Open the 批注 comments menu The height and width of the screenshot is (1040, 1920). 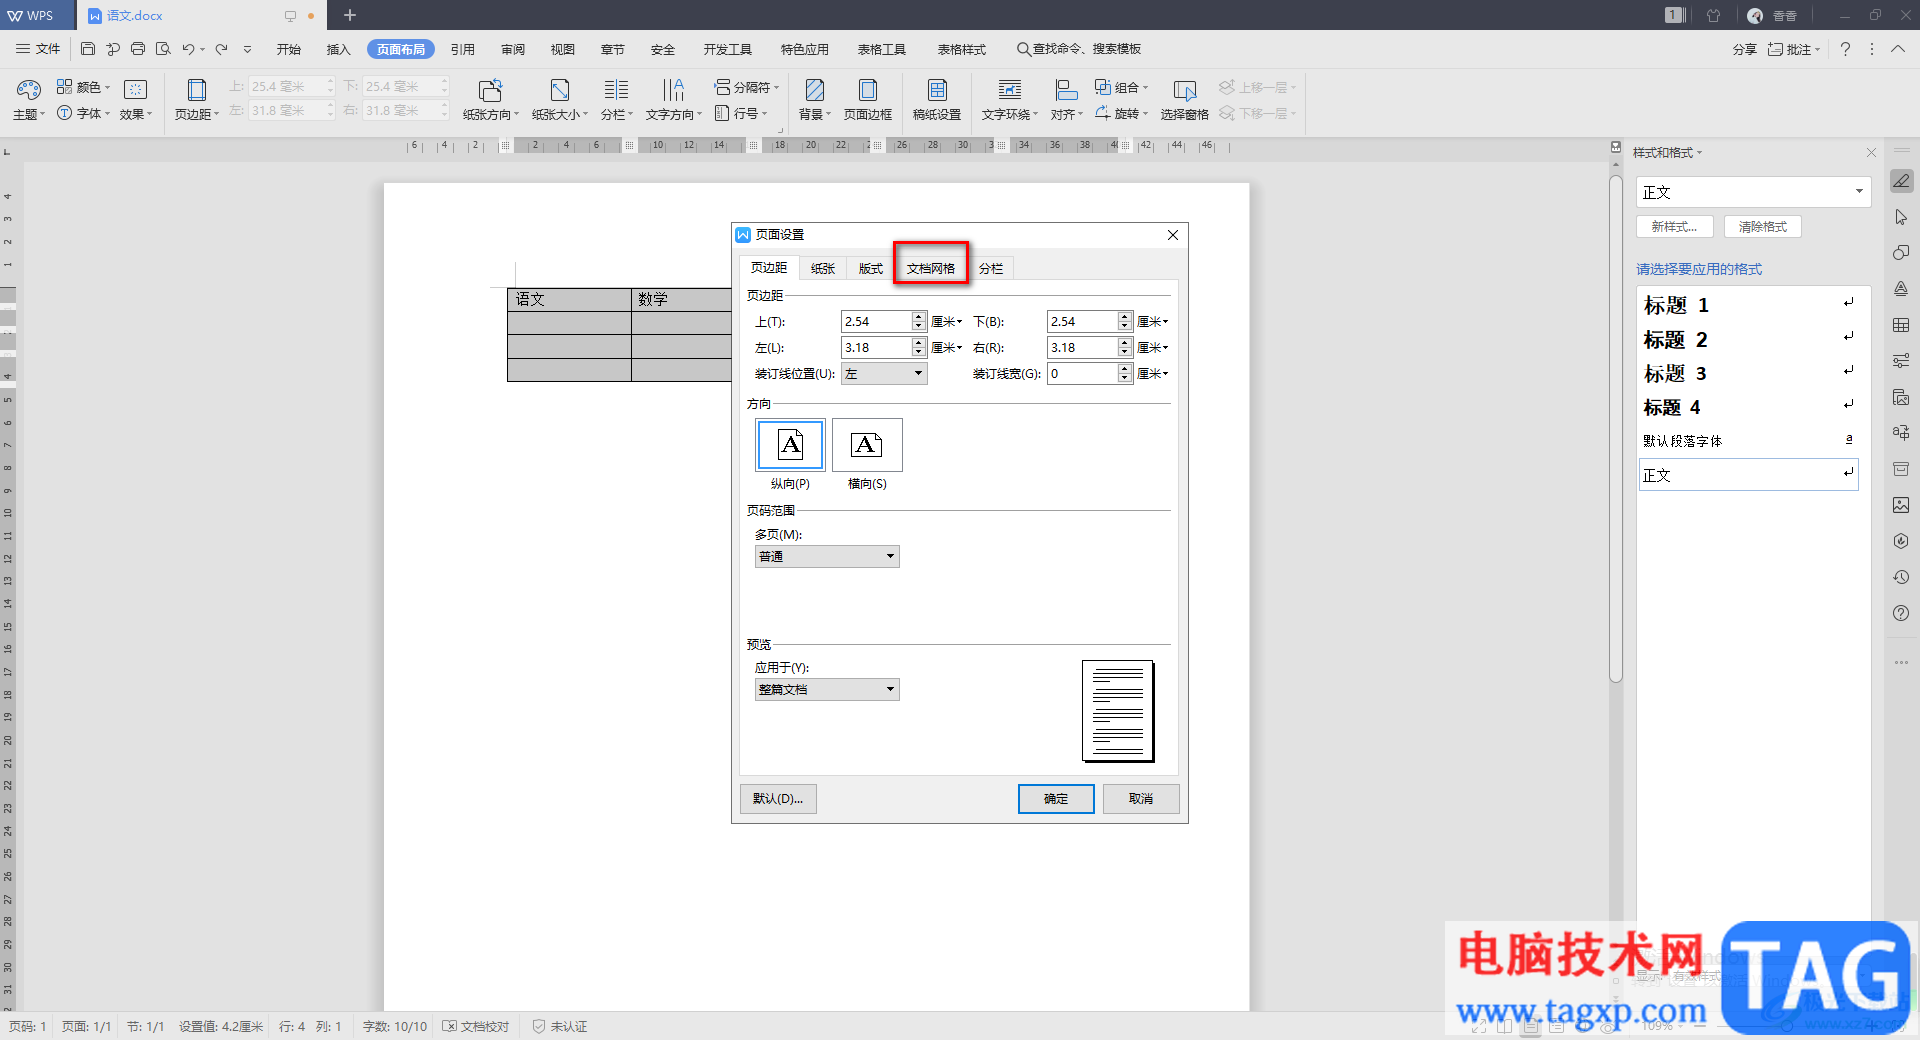[1794, 49]
